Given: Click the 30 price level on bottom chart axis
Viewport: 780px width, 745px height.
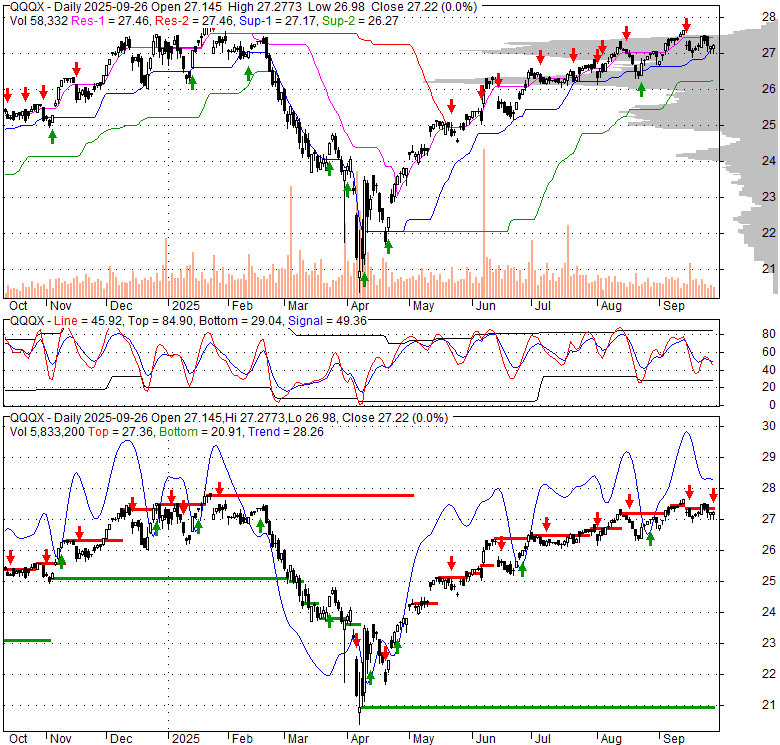Looking at the screenshot, I should click(769, 426).
